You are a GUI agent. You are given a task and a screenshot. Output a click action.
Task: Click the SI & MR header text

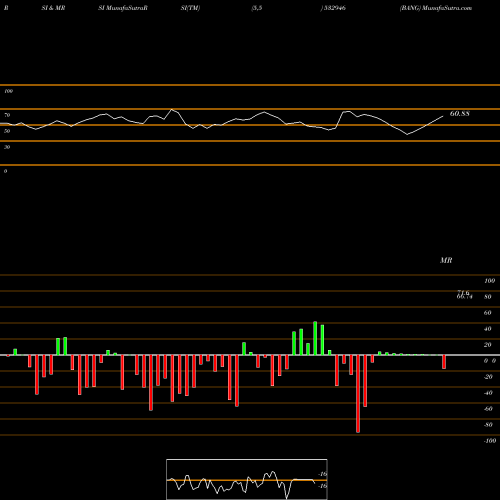click(53, 8)
